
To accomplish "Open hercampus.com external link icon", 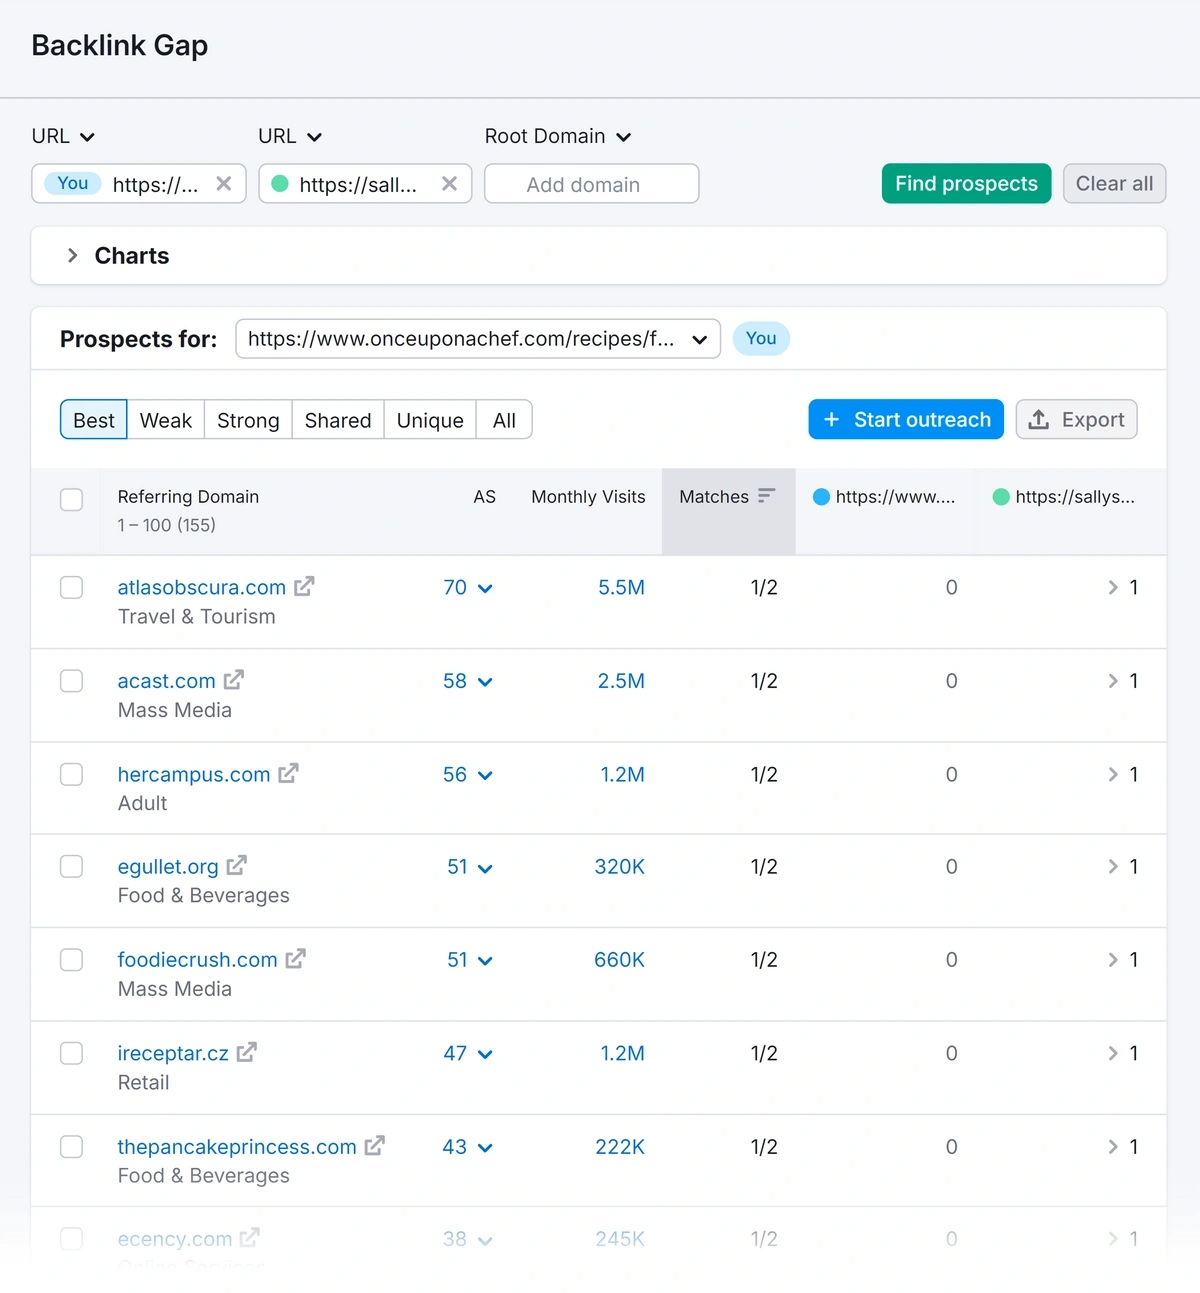I will pos(288,774).
